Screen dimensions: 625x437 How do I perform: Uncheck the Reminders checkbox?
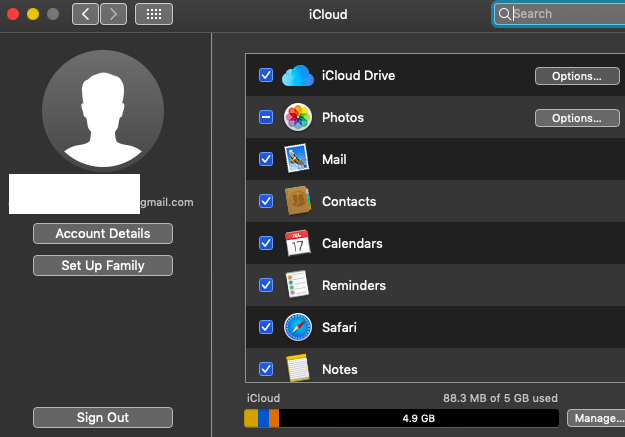(266, 285)
